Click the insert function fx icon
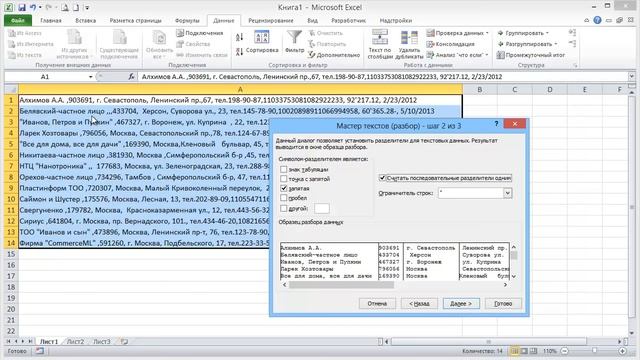 point(131,76)
